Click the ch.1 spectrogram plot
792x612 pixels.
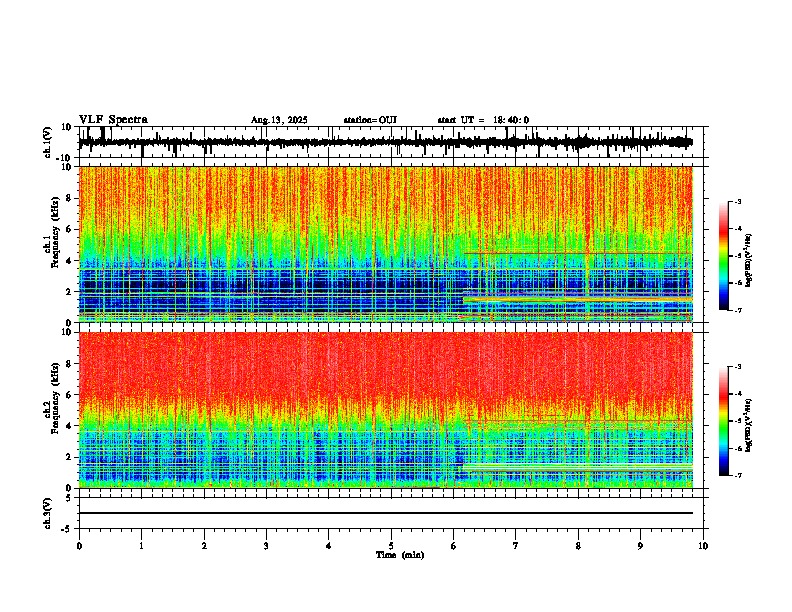[x=386, y=244]
